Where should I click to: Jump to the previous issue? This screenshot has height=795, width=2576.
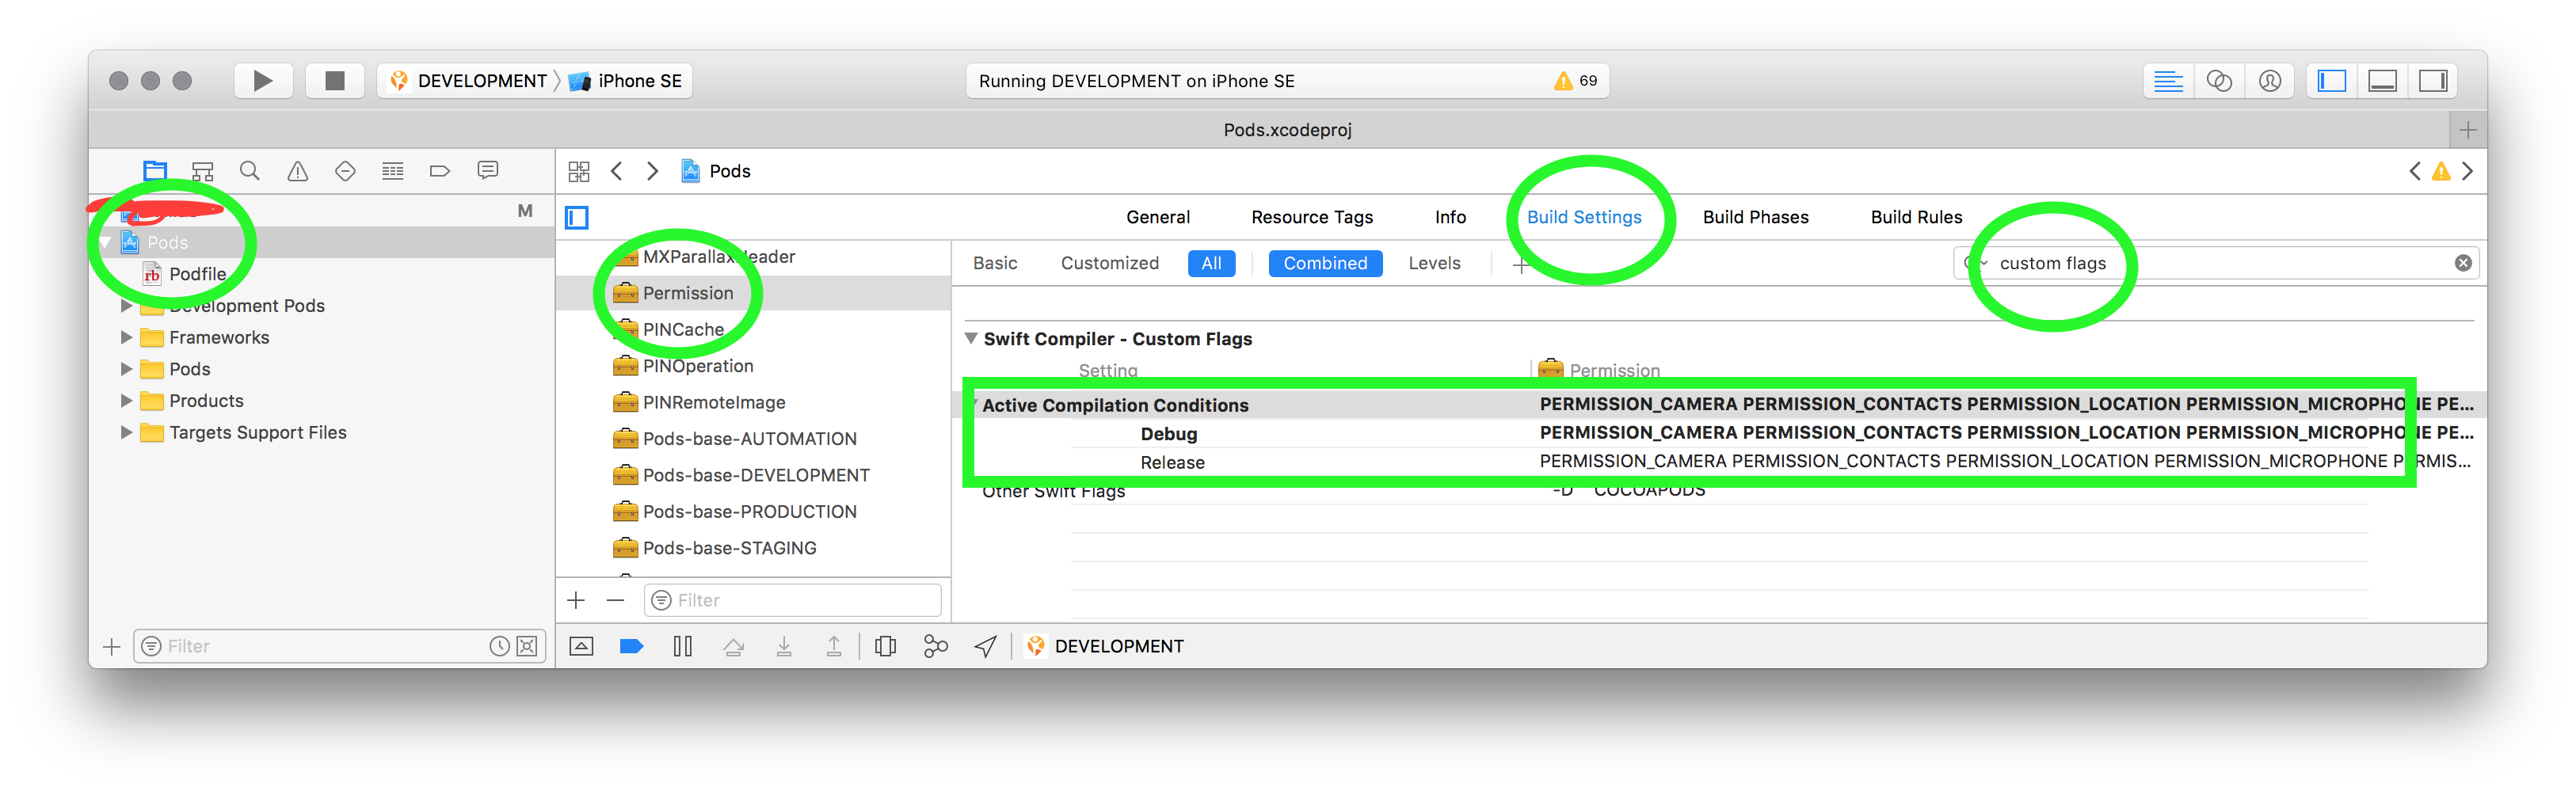2415,171
